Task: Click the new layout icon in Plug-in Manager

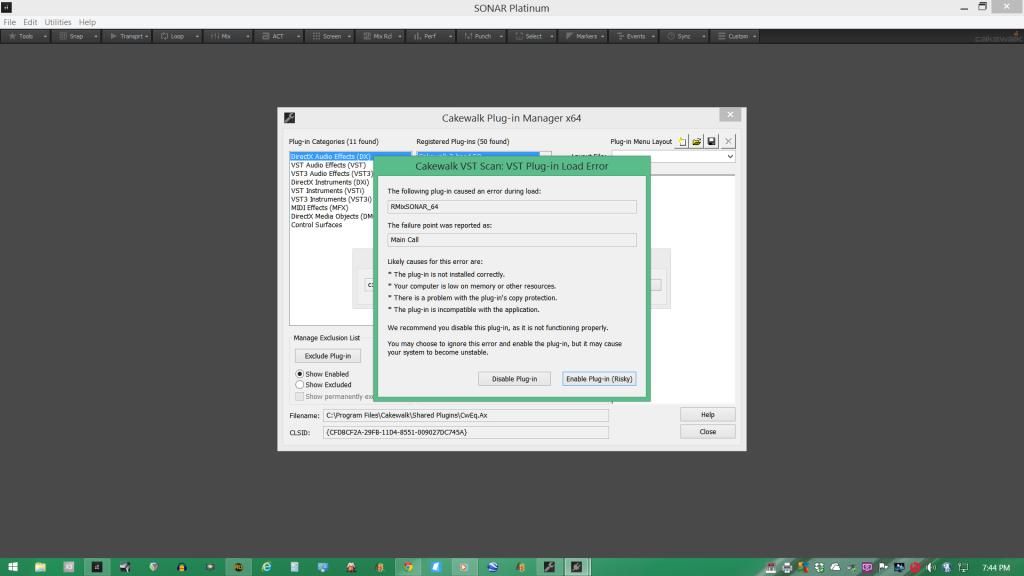Action: [x=682, y=142]
